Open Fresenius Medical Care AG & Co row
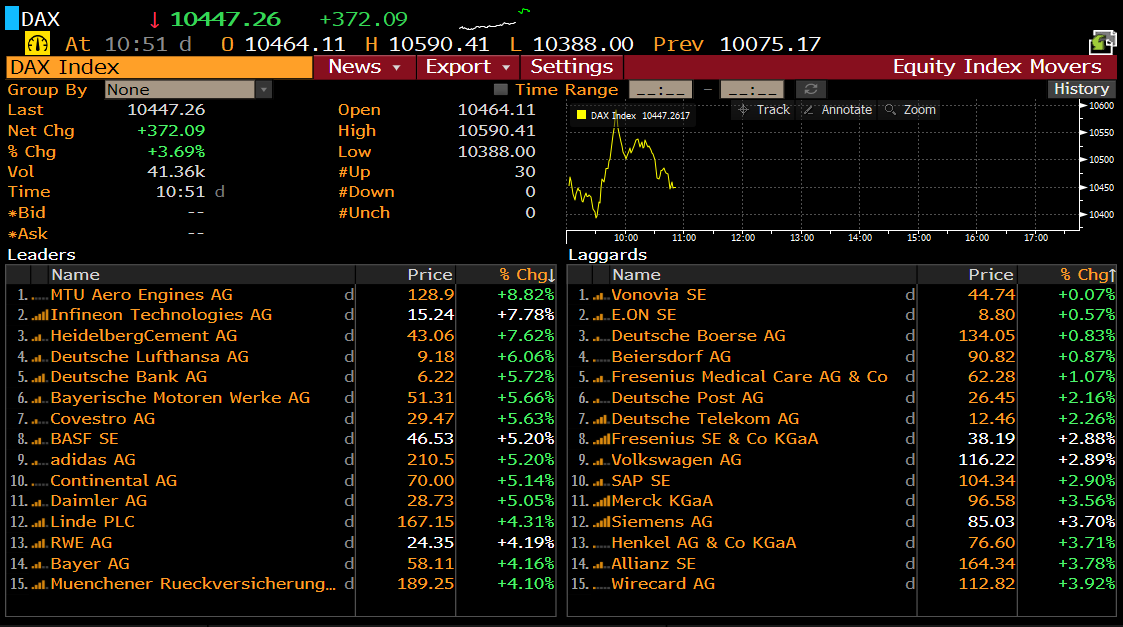Viewport: 1123px width, 627px height. [749, 377]
